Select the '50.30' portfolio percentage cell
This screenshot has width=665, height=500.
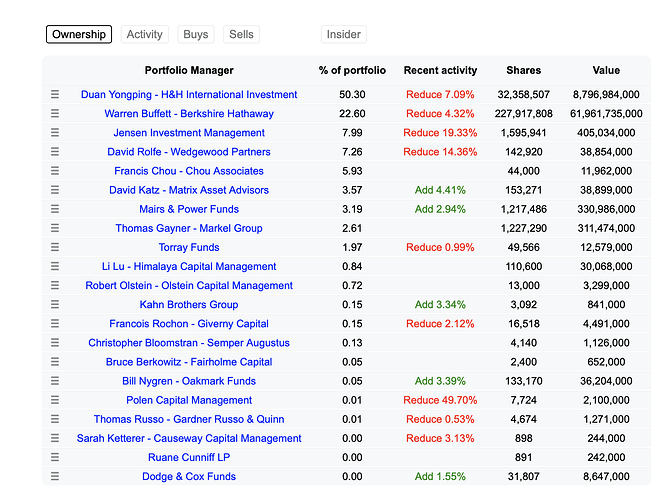(x=352, y=94)
